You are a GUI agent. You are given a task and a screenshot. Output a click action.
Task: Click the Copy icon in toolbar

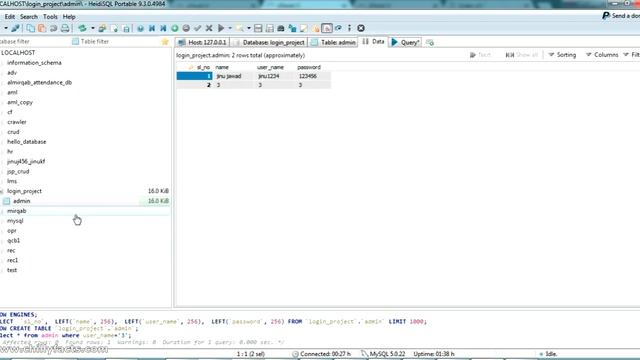(x=31, y=28)
